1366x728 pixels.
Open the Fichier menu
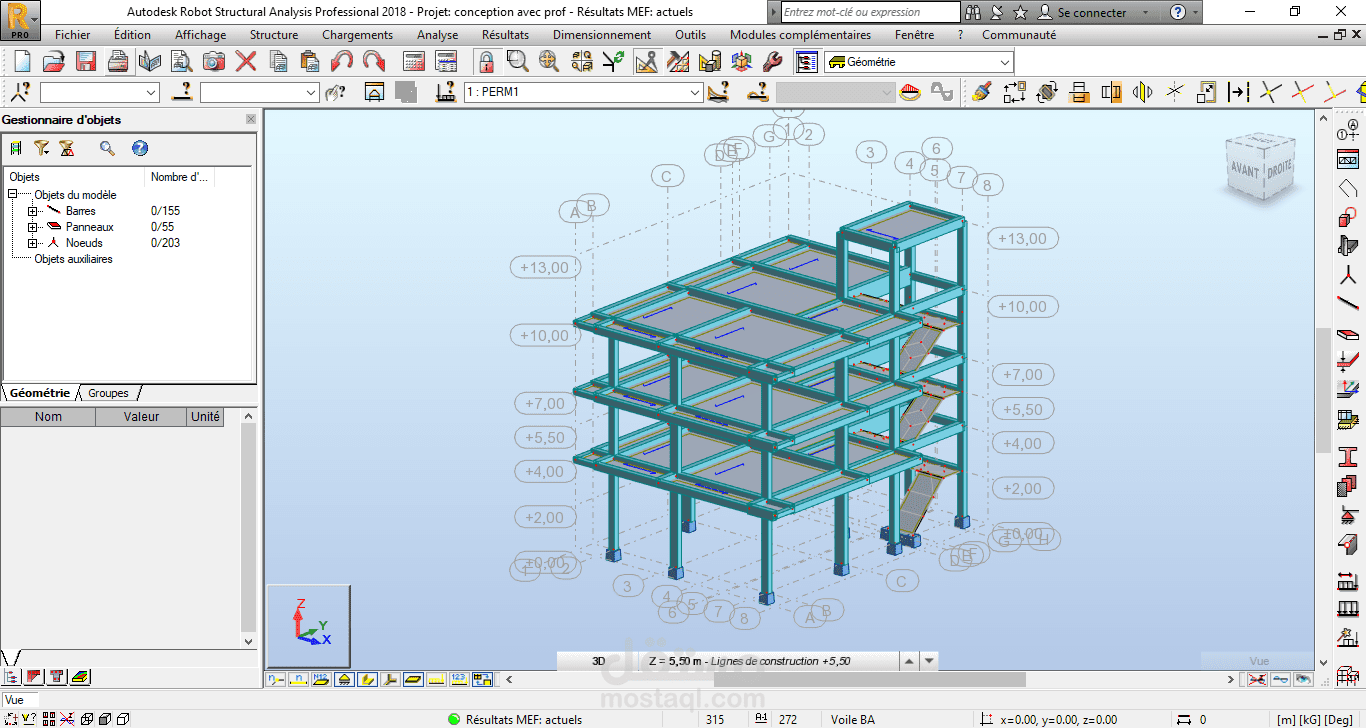click(x=73, y=34)
